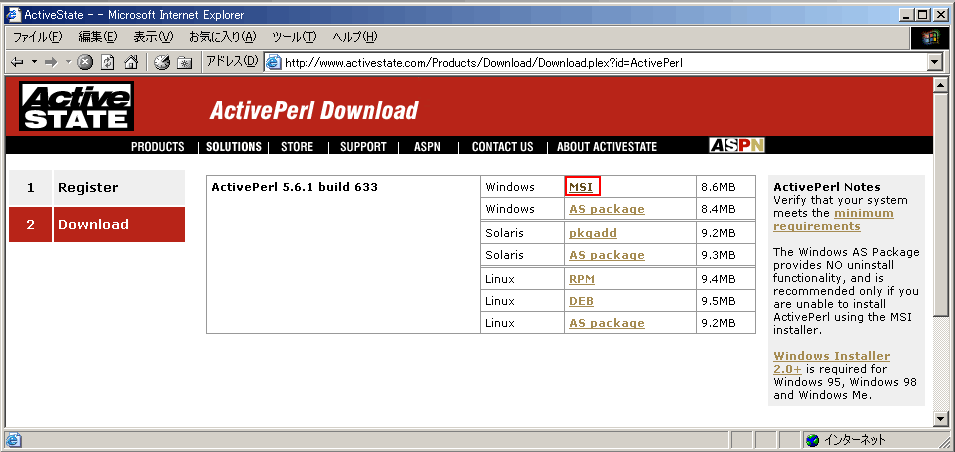955x452 pixels.
Task: Click the status bar page icon
Action: click(x=13, y=440)
